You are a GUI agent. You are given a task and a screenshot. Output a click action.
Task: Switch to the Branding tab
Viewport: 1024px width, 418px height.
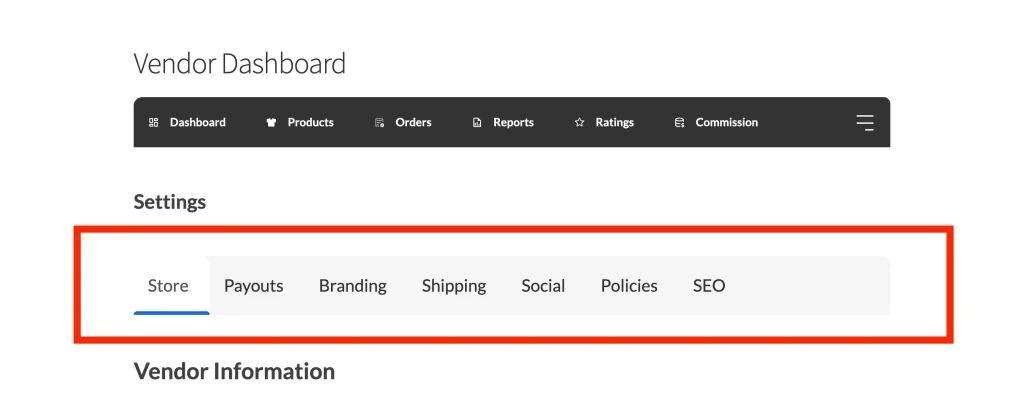click(353, 286)
